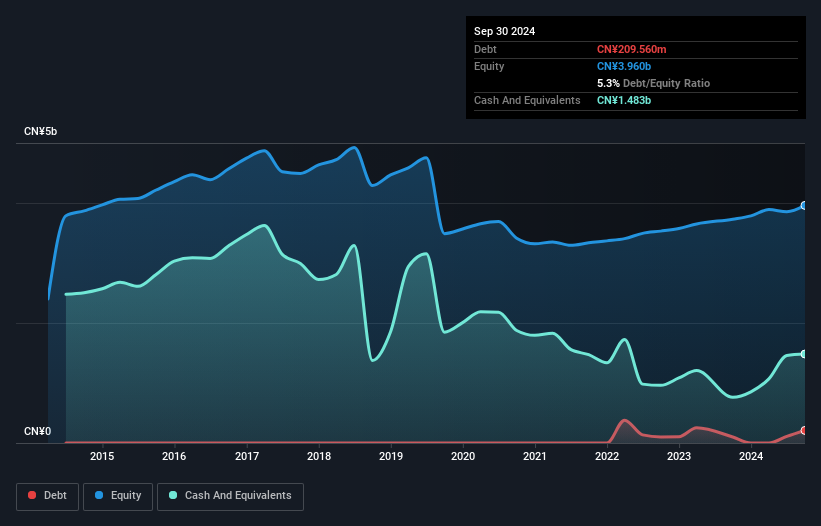Click the red Debt legend dot
Image resolution: width=821 pixels, height=526 pixels.
(32, 495)
